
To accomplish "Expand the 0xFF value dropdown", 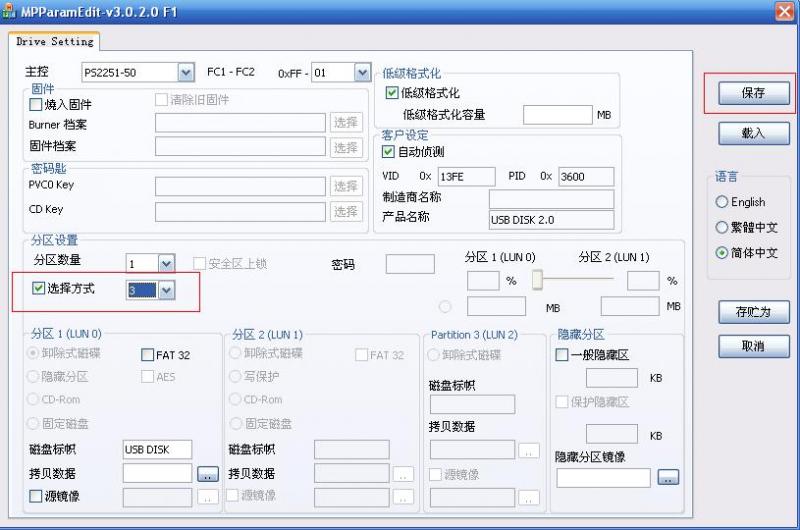I will click(x=362, y=73).
